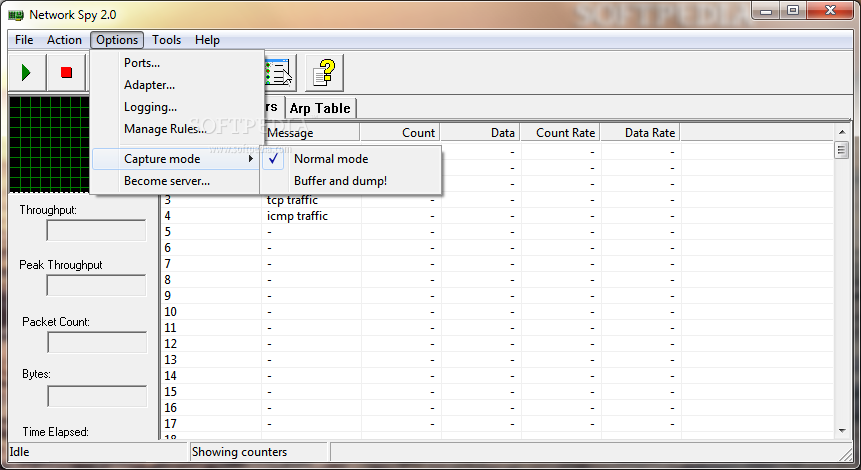This screenshot has width=861, height=470.
Task: Click the help question mark toolbar icon
Action: [325, 72]
